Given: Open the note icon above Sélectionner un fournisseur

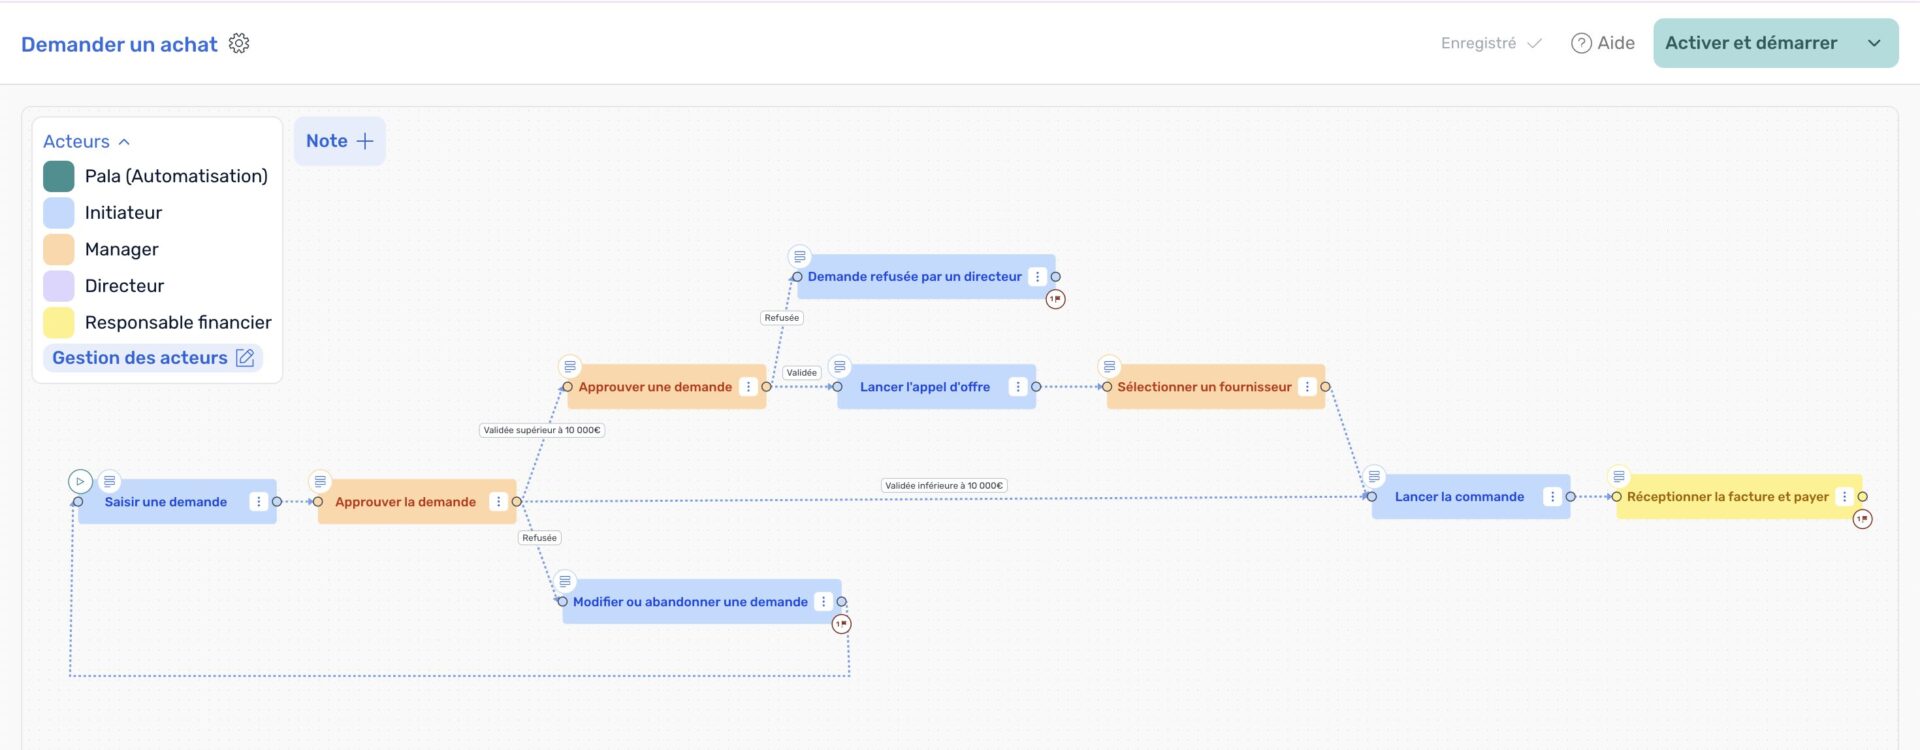Looking at the screenshot, I should click(x=1109, y=367).
